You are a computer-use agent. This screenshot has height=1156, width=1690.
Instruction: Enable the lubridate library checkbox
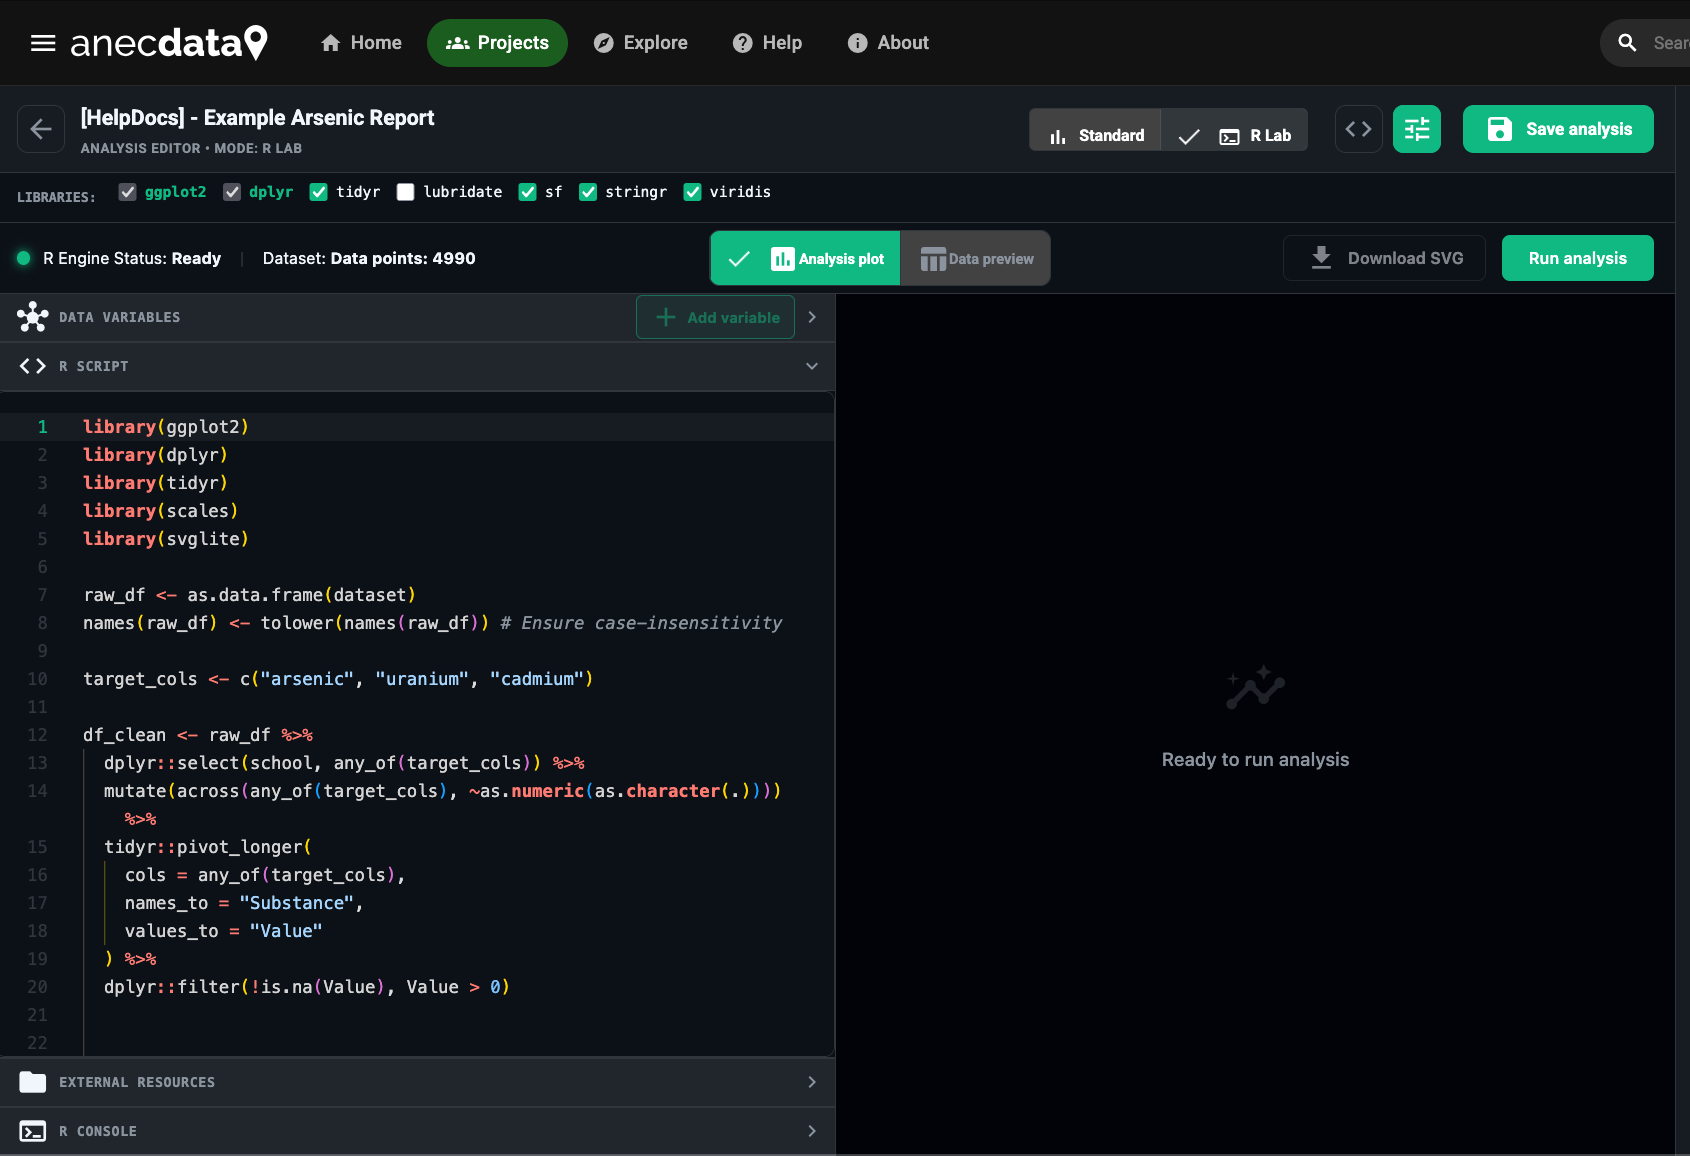point(405,192)
